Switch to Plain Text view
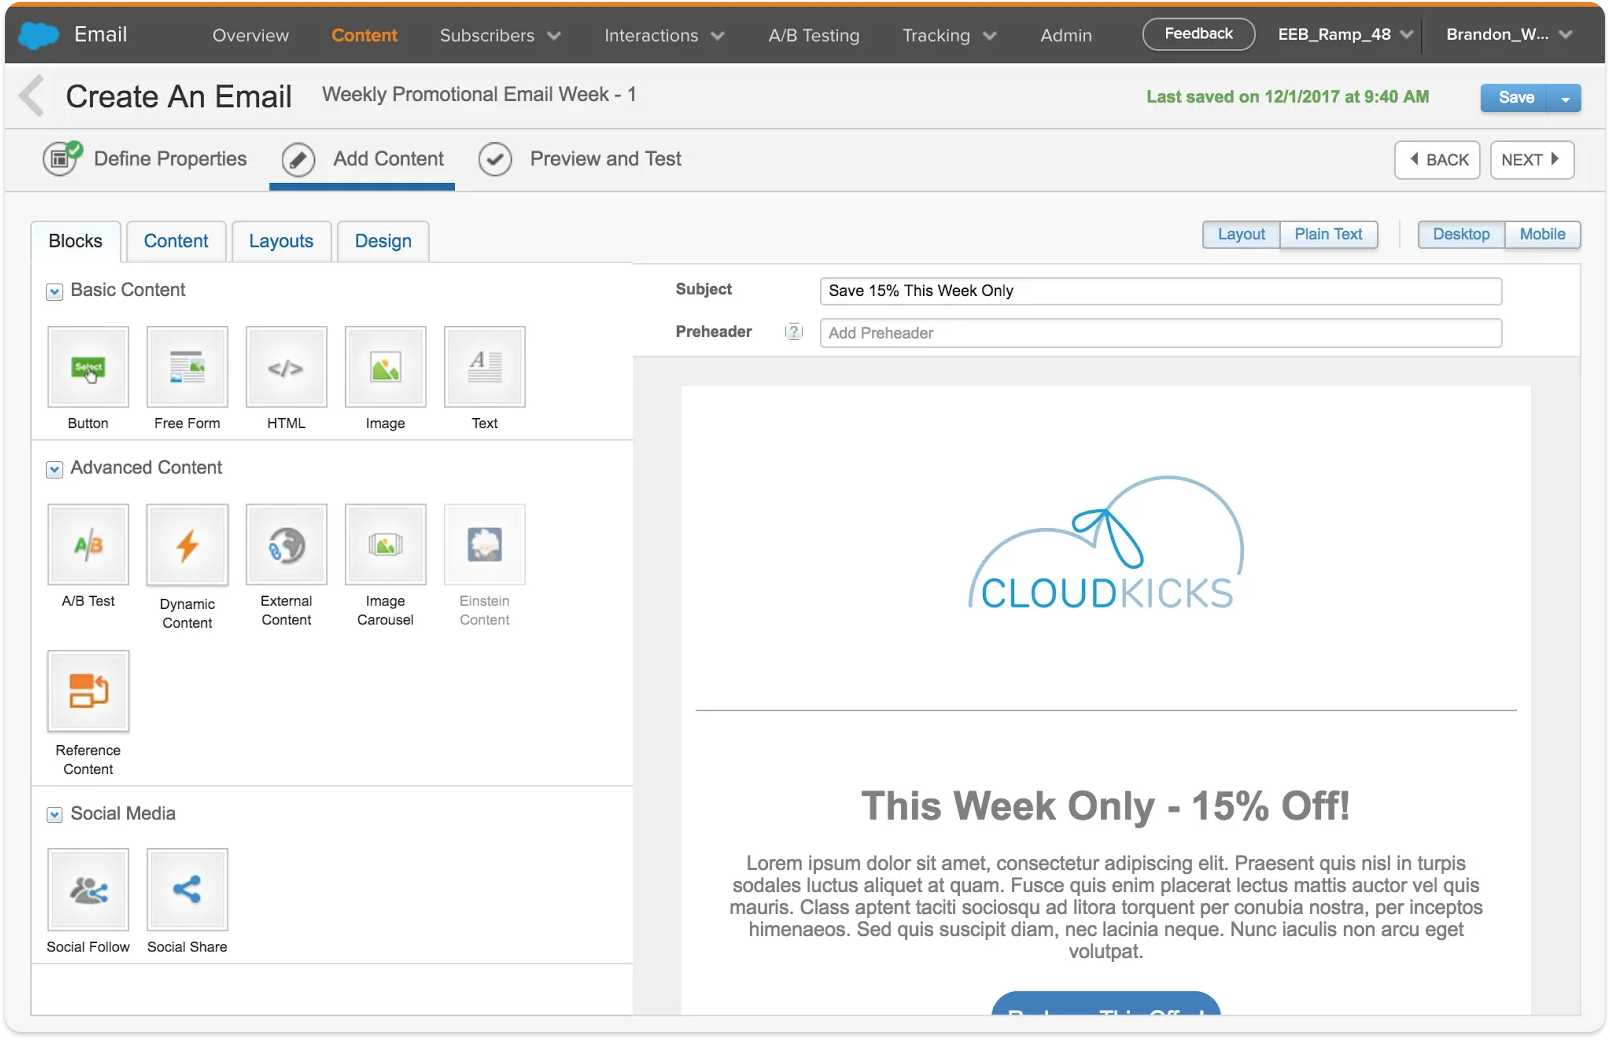This screenshot has width=1610, height=1040. pos(1328,234)
